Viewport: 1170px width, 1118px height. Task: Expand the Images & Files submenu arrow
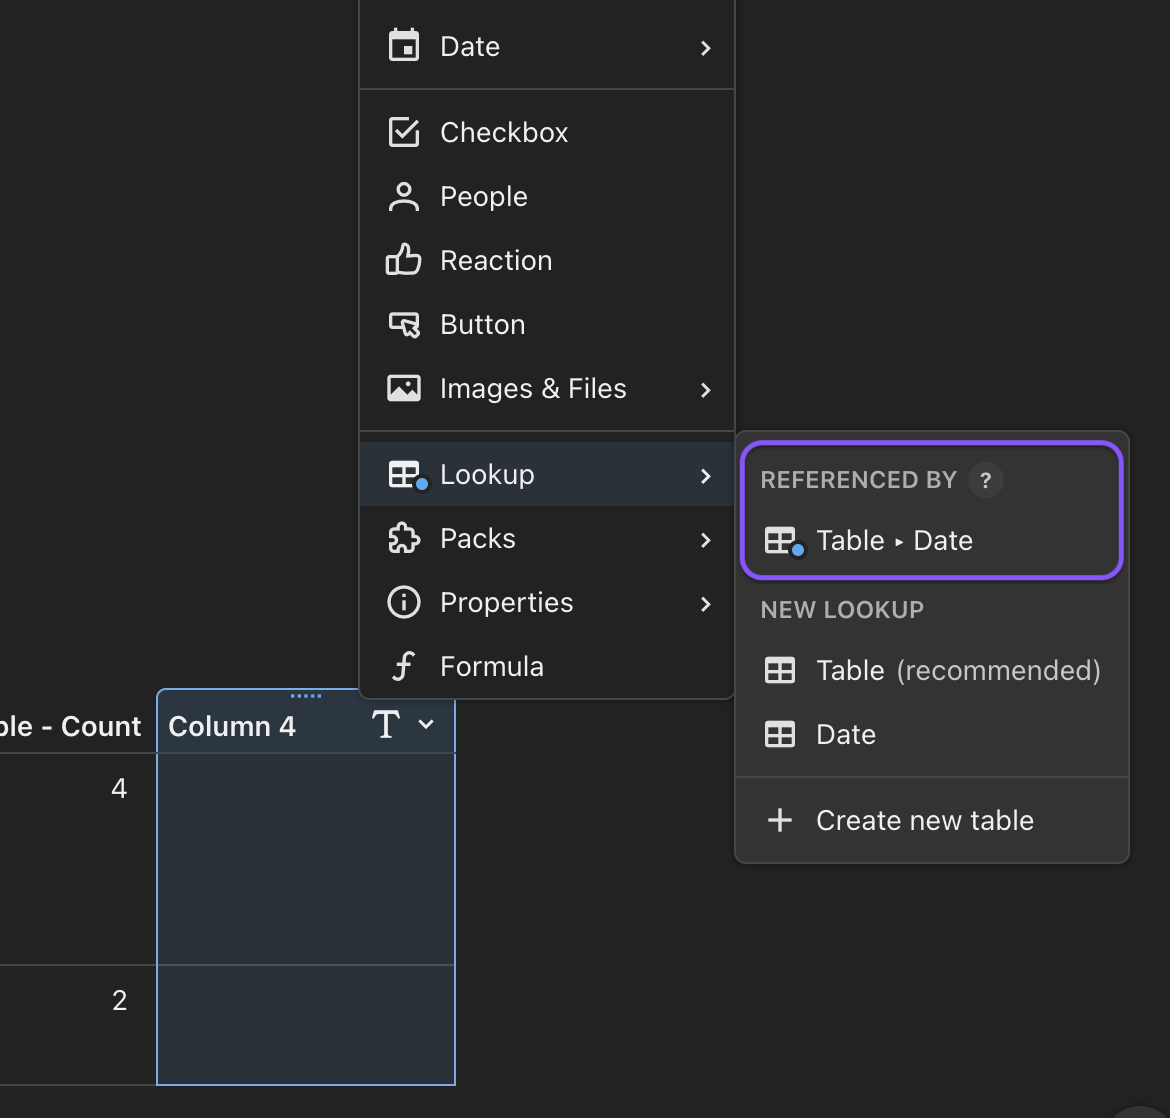[x=706, y=390]
